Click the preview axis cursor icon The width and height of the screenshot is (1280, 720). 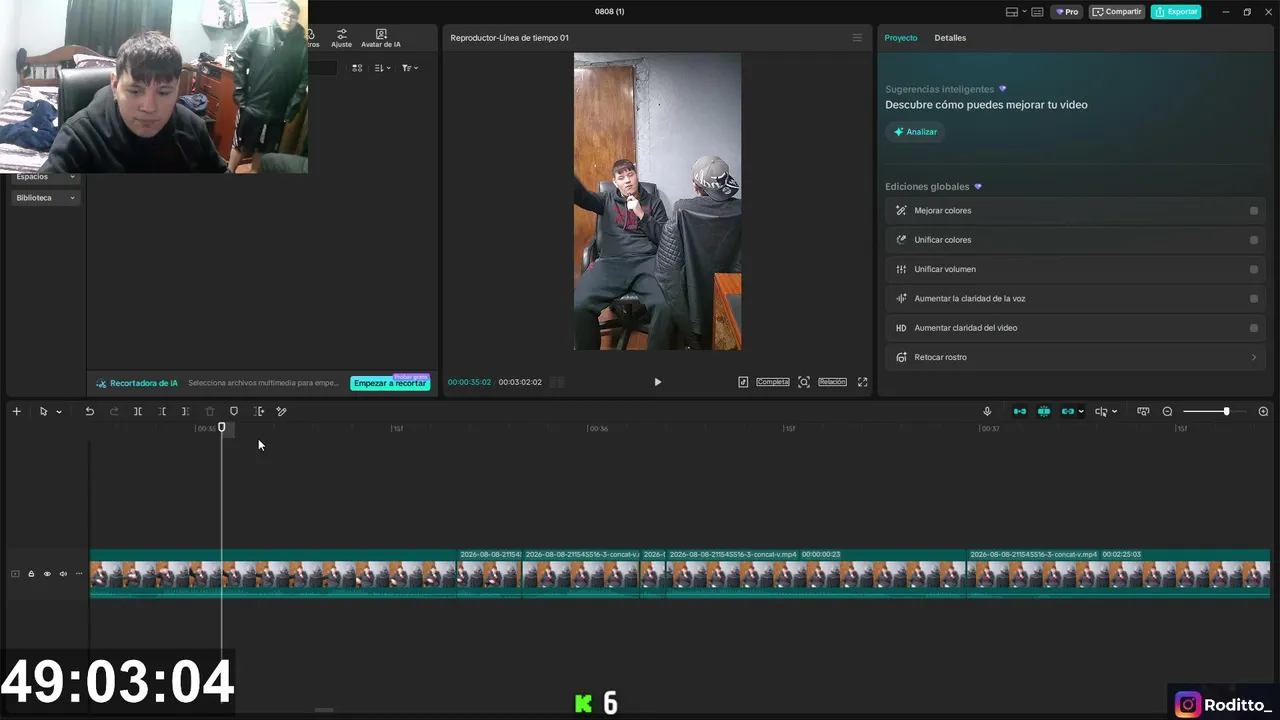pos(1101,411)
